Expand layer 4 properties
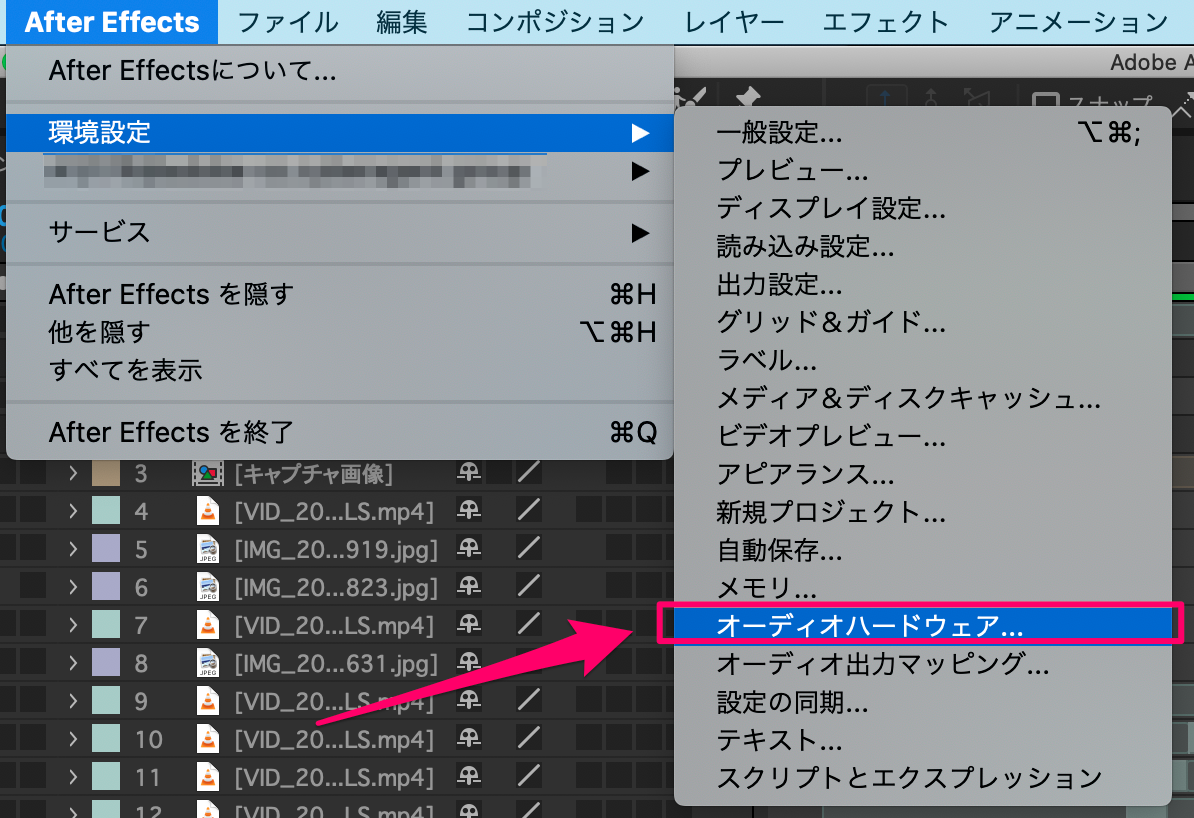Screen dimensions: 1194x818 click(x=73, y=511)
